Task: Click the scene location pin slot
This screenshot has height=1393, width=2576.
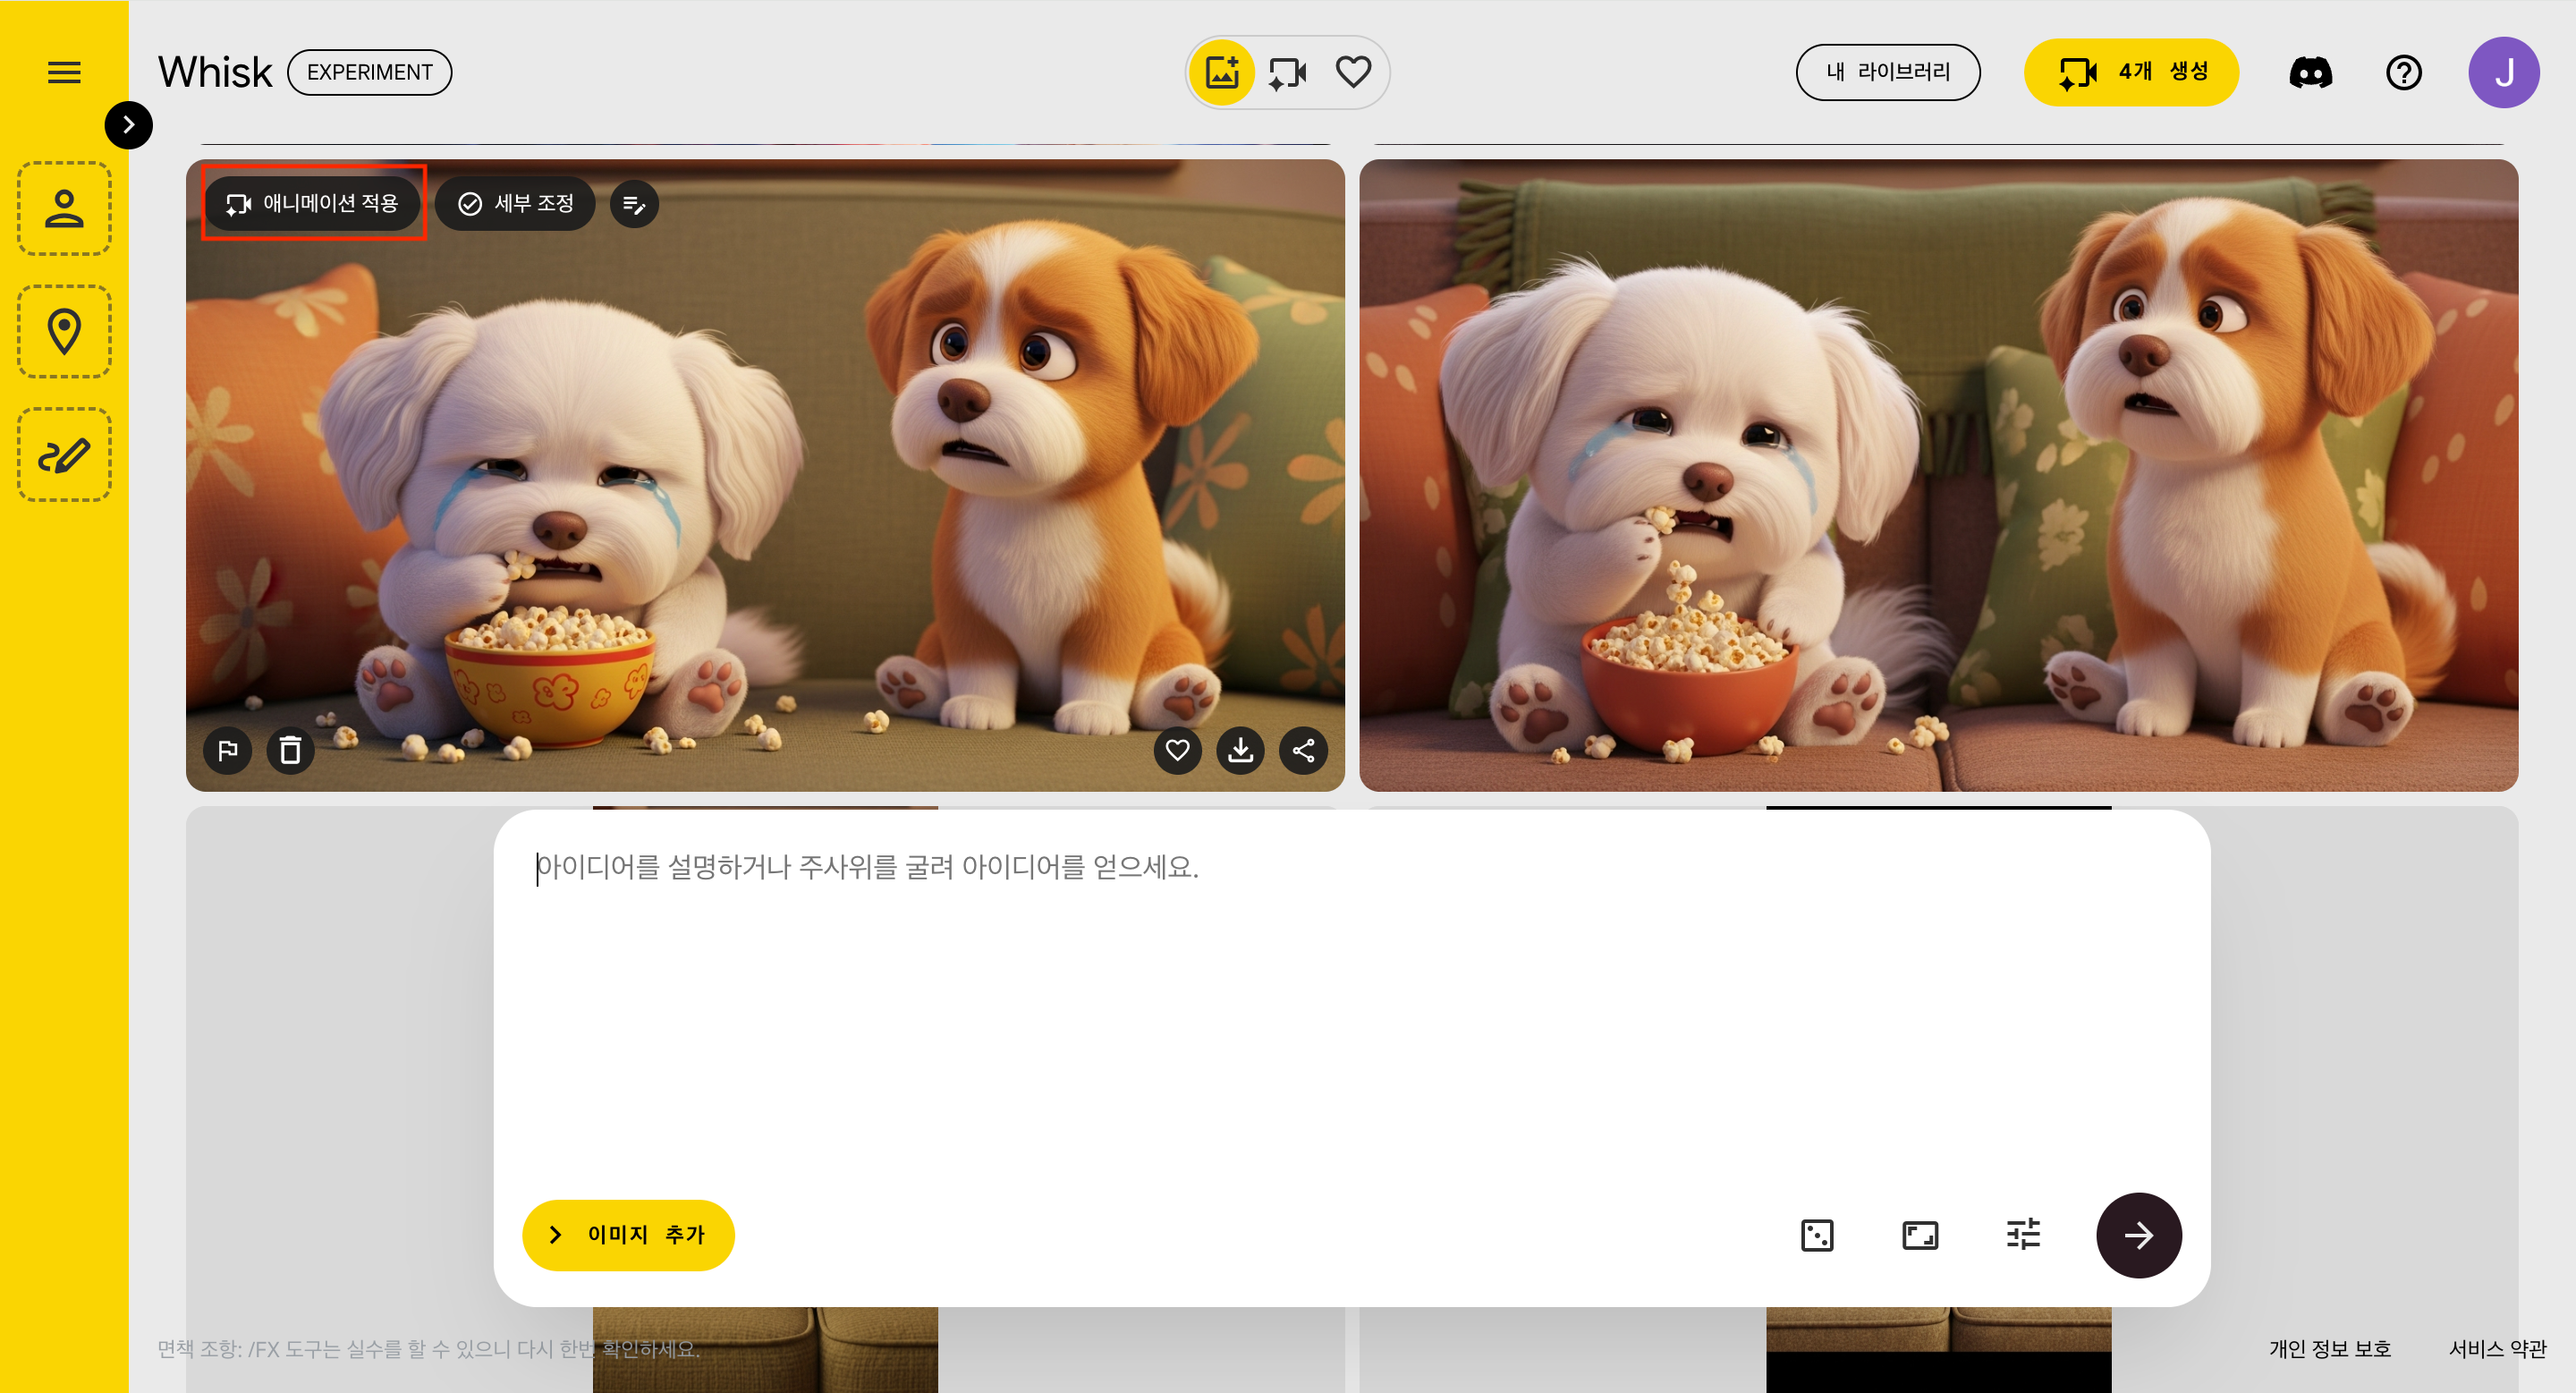Action: click(x=64, y=331)
